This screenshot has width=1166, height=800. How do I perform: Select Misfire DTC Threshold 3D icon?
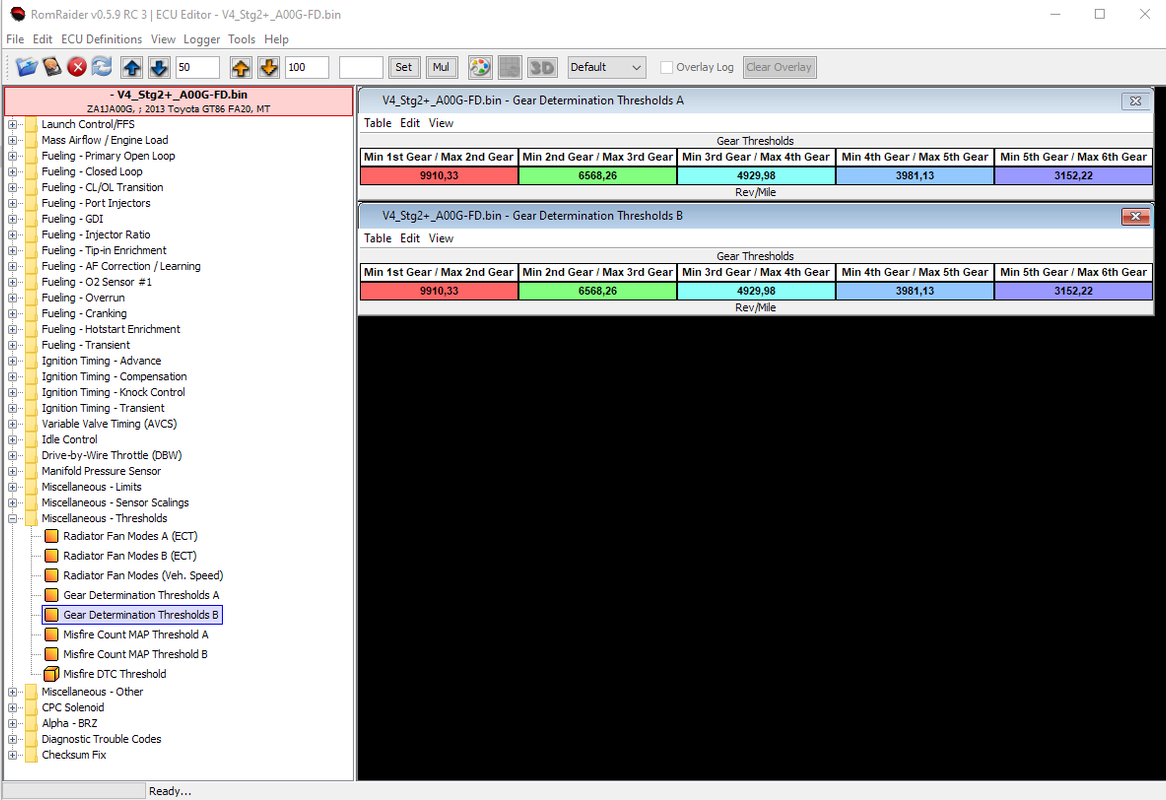pos(51,674)
